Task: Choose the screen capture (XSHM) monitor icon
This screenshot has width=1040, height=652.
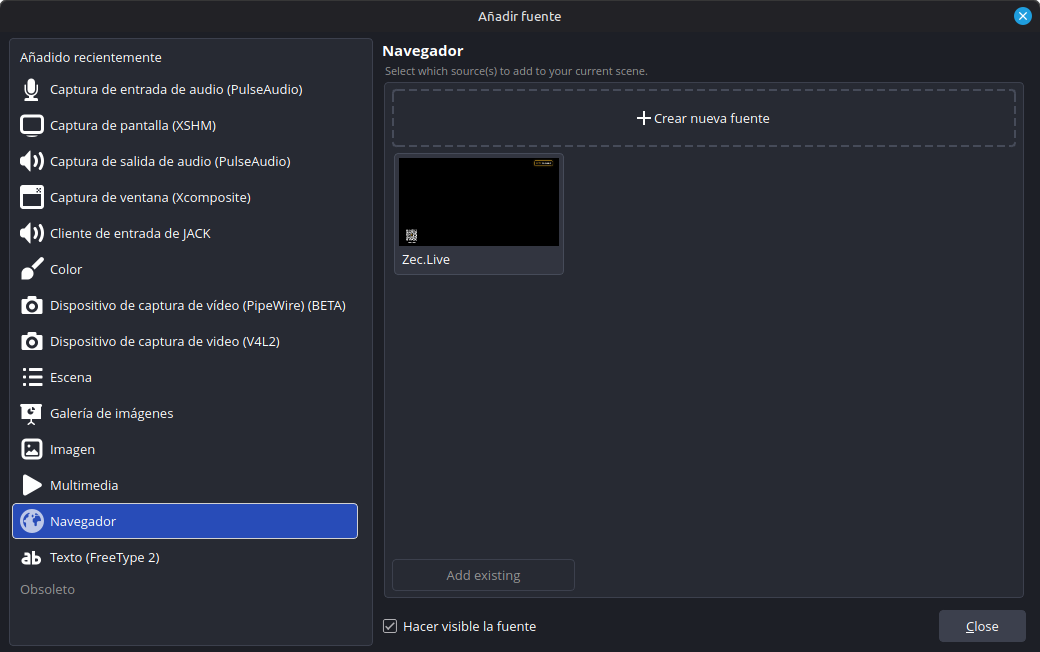Action: pyautogui.click(x=32, y=125)
